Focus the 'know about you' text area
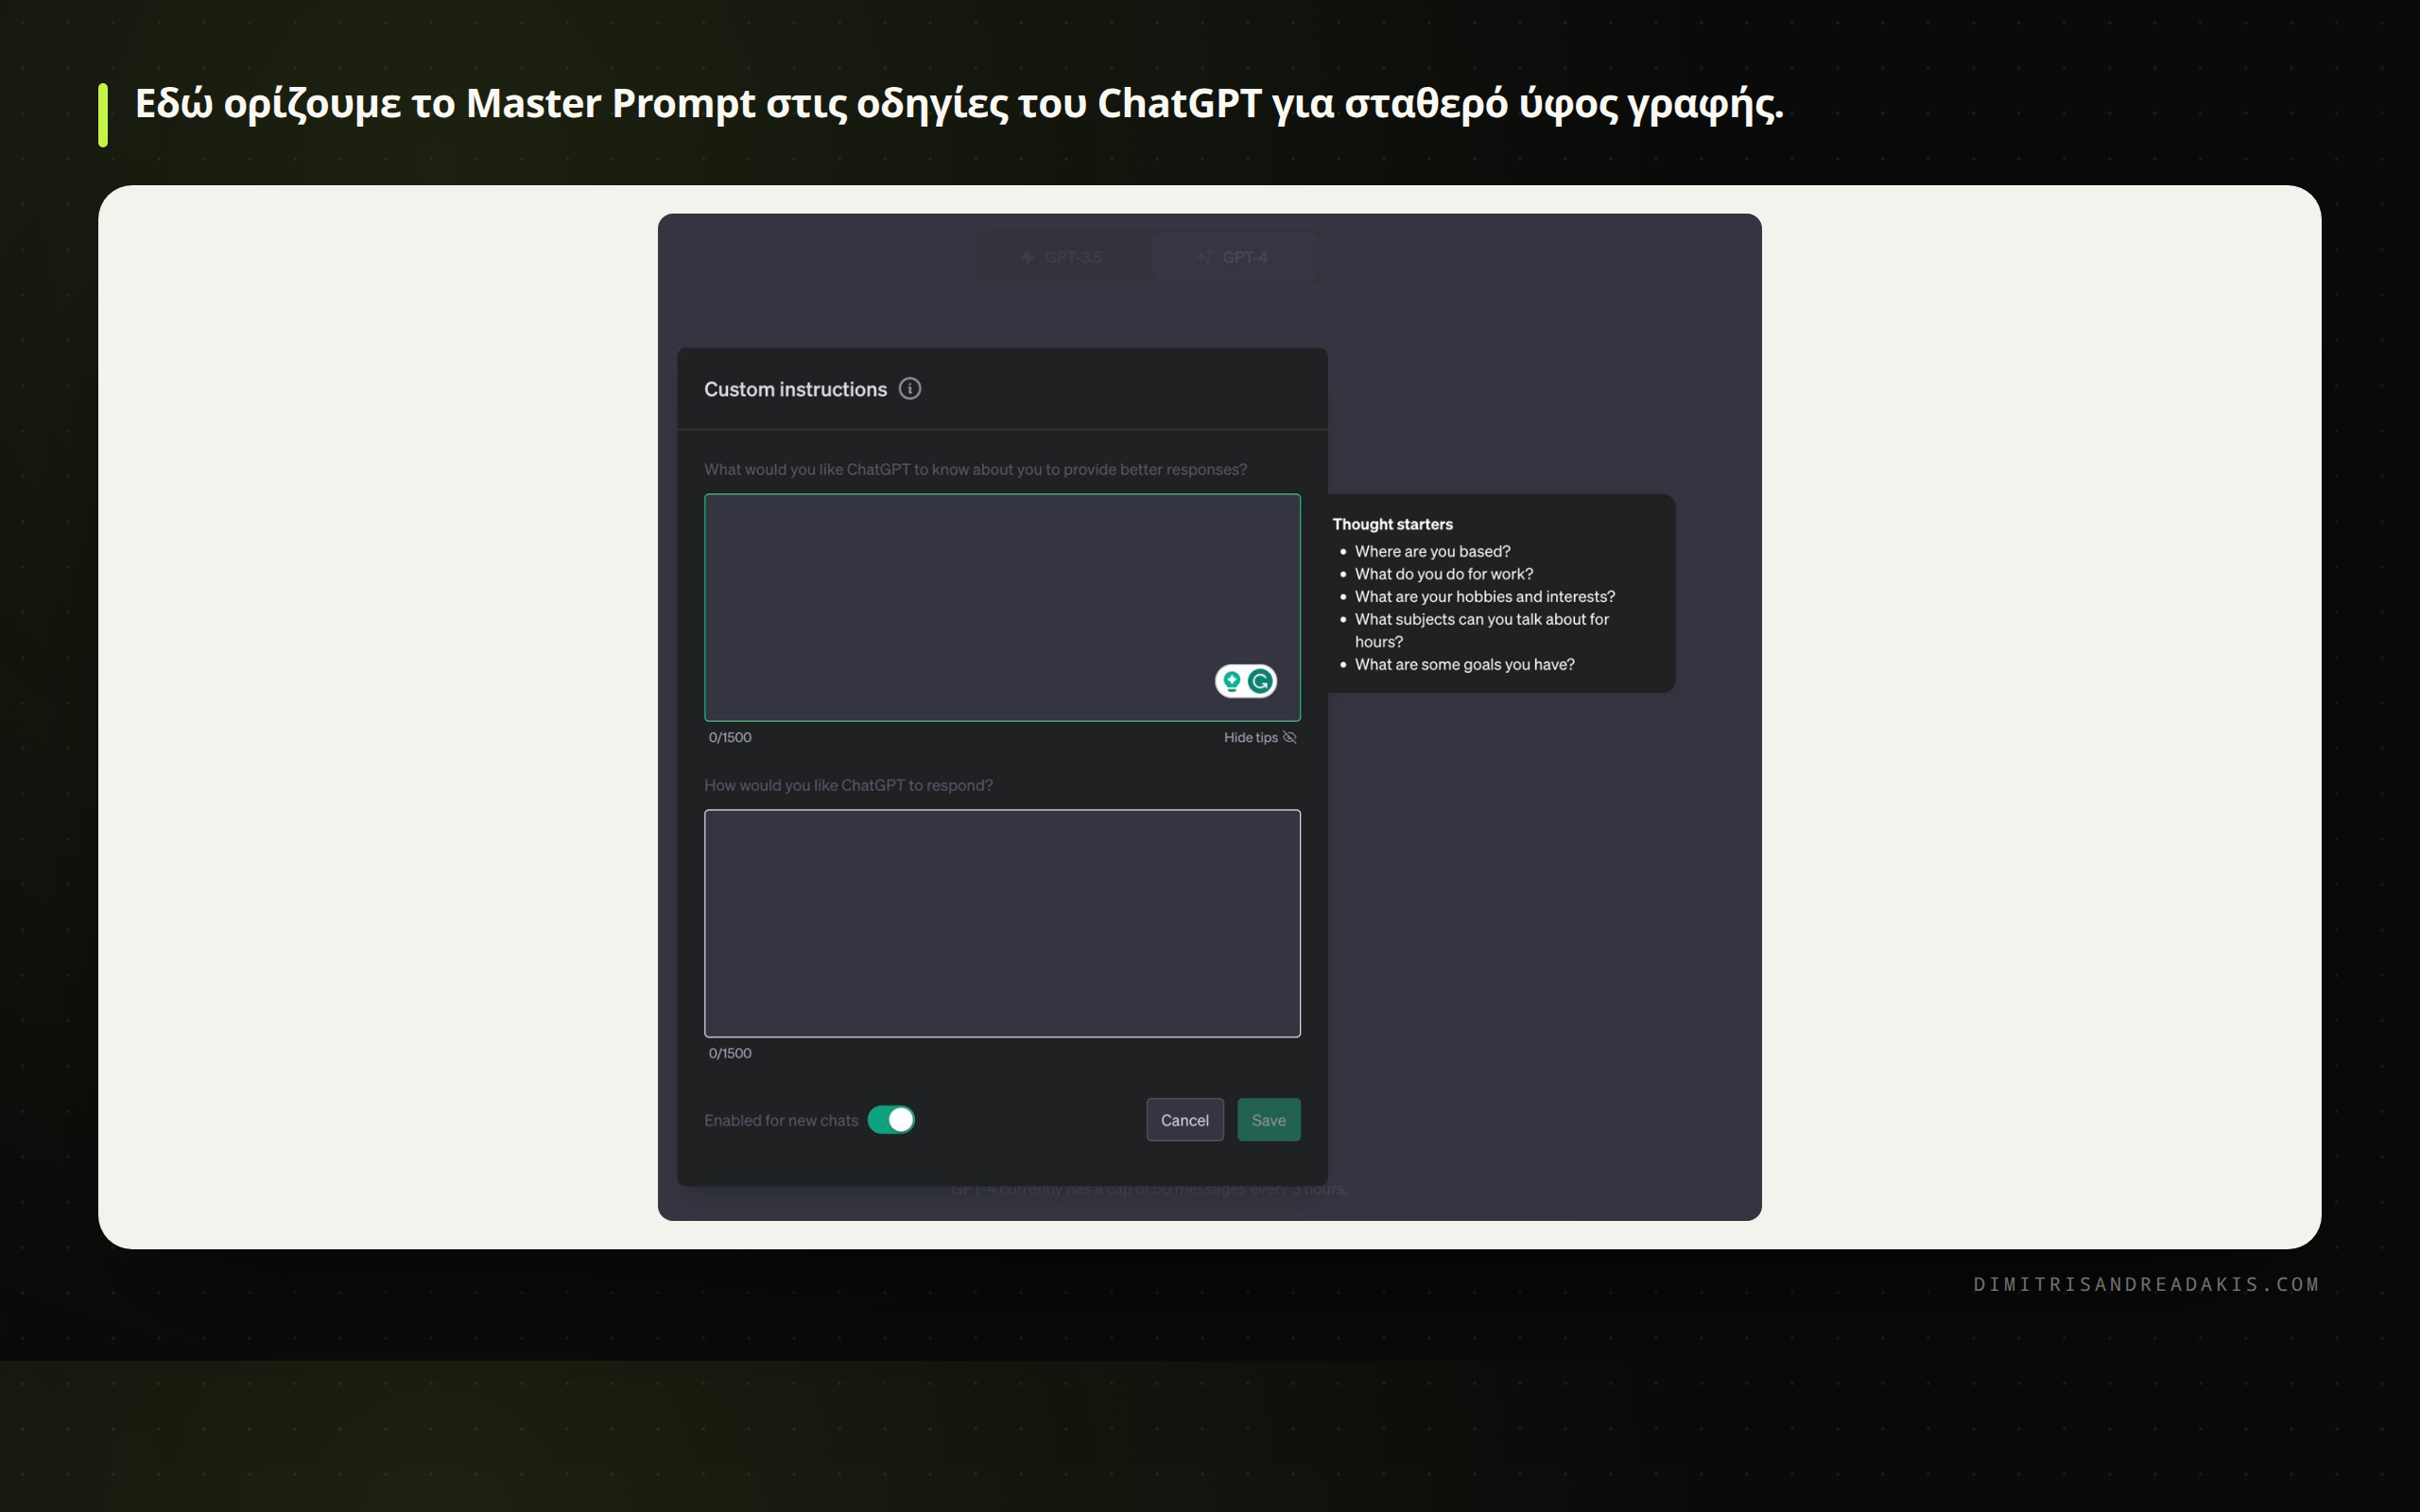This screenshot has width=2420, height=1512. [x=1002, y=607]
